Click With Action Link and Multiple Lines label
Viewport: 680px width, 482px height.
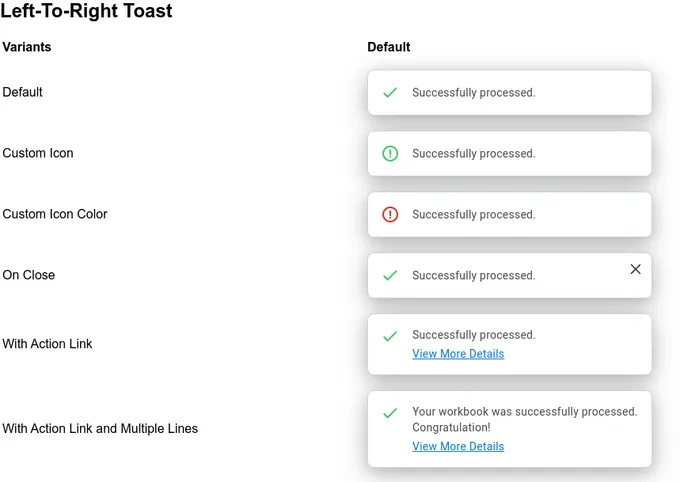click(x=100, y=429)
